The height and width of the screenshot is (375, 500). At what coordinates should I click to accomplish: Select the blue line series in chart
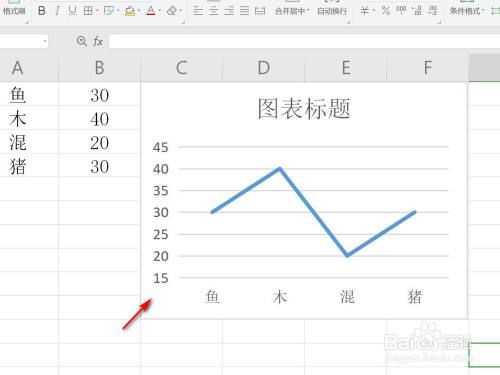tap(313, 212)
